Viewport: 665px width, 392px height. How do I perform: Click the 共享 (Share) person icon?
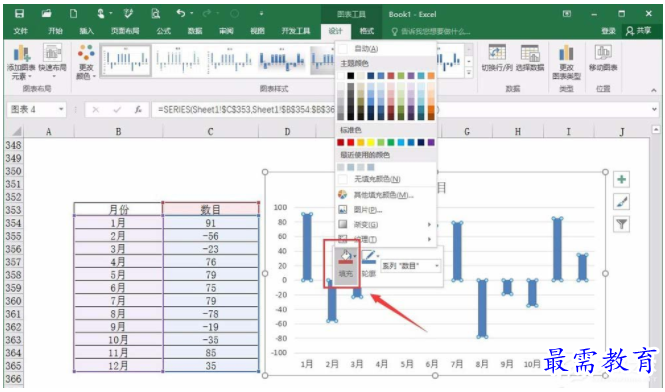click(x=630, y=31)
